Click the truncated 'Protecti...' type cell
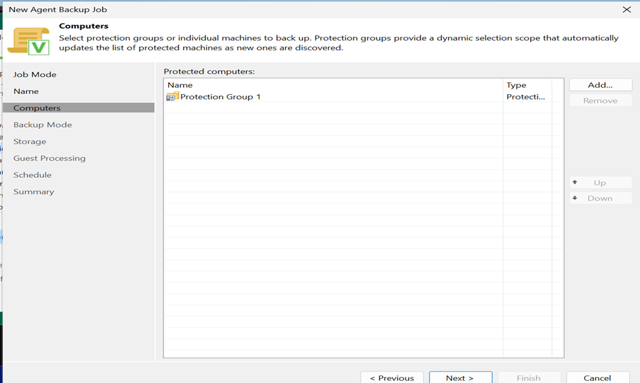The width and height of the screenshot is (640, 383). pos(526,97)
